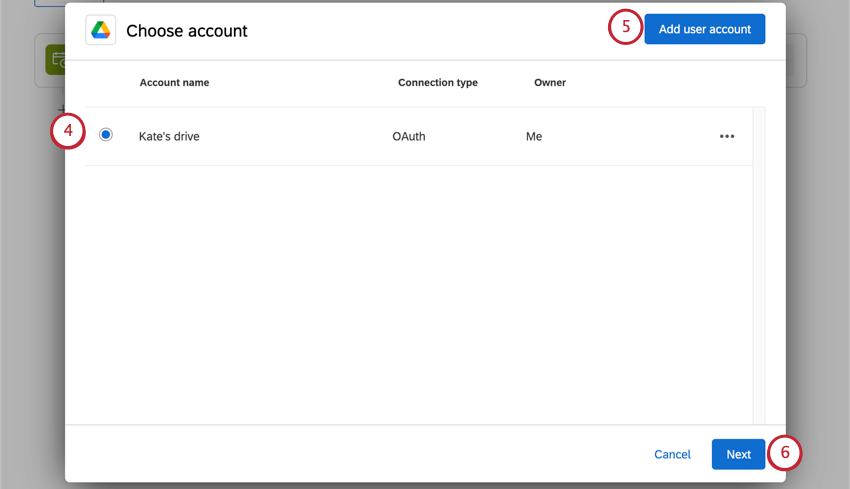Click the OAuth connection type cell
Screen dimensions: 850x489
409,136
